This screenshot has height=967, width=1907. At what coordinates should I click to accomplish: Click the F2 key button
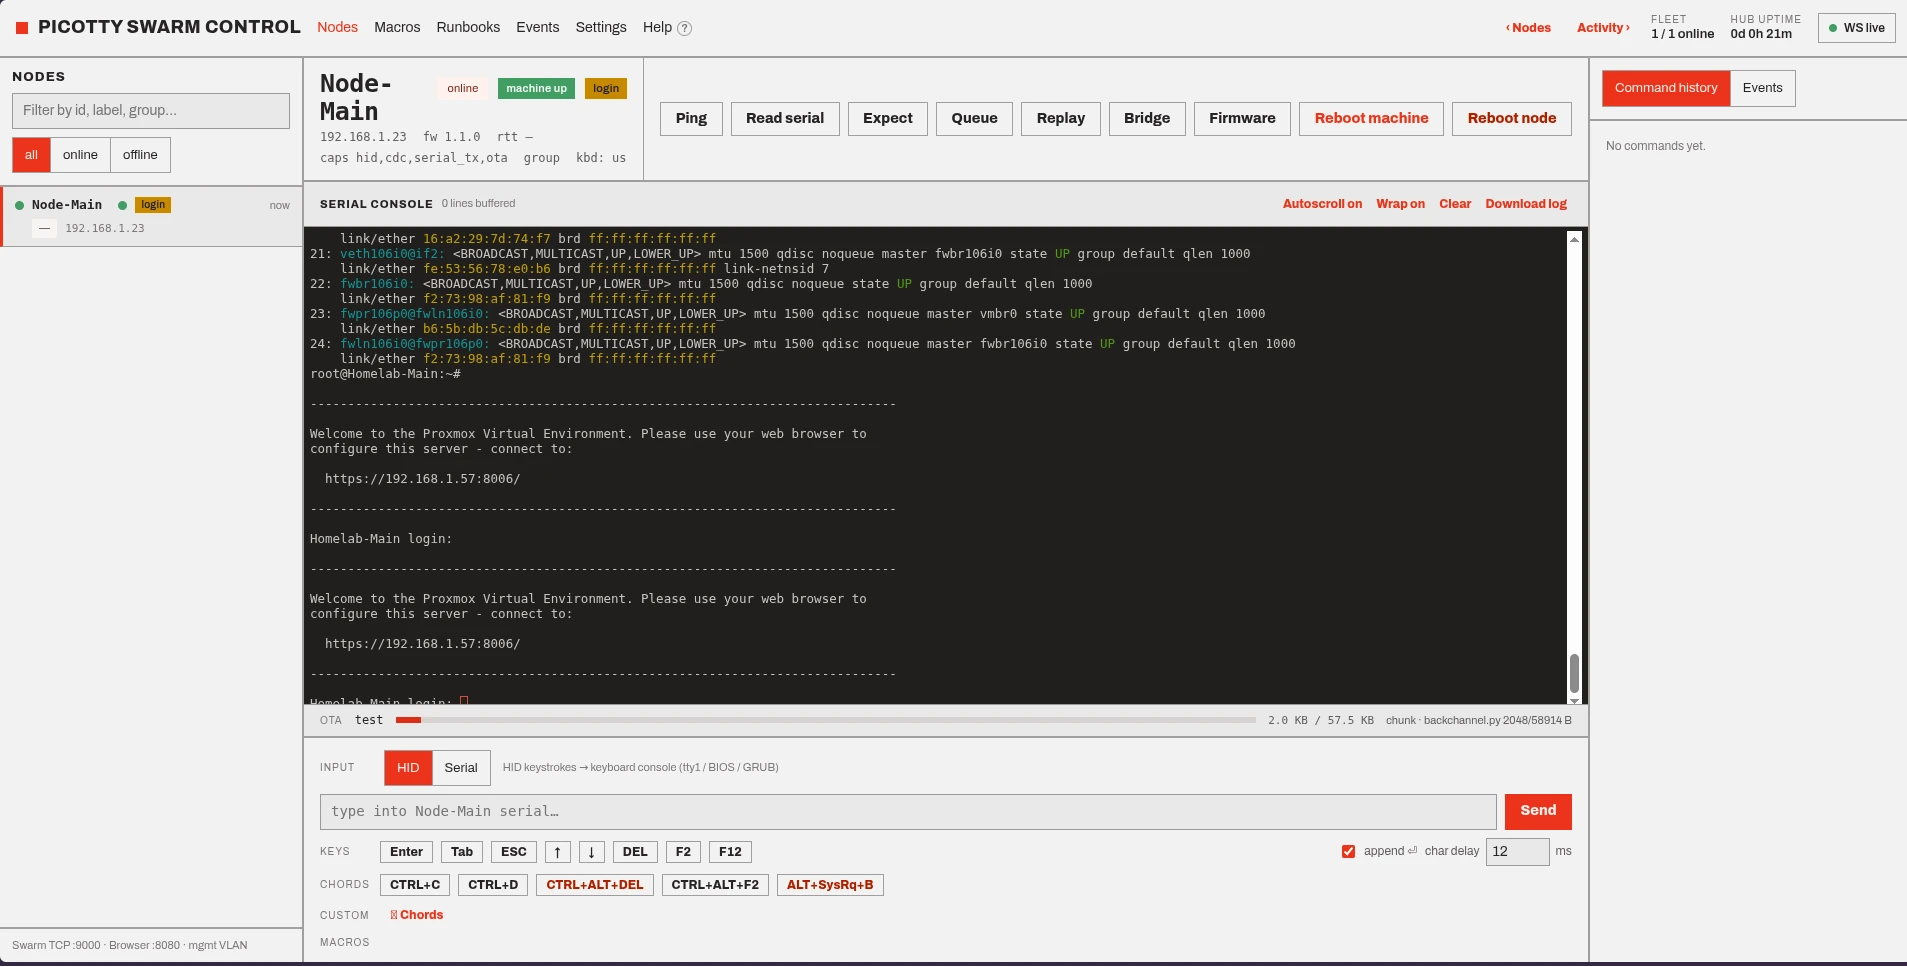pos(683,852)
